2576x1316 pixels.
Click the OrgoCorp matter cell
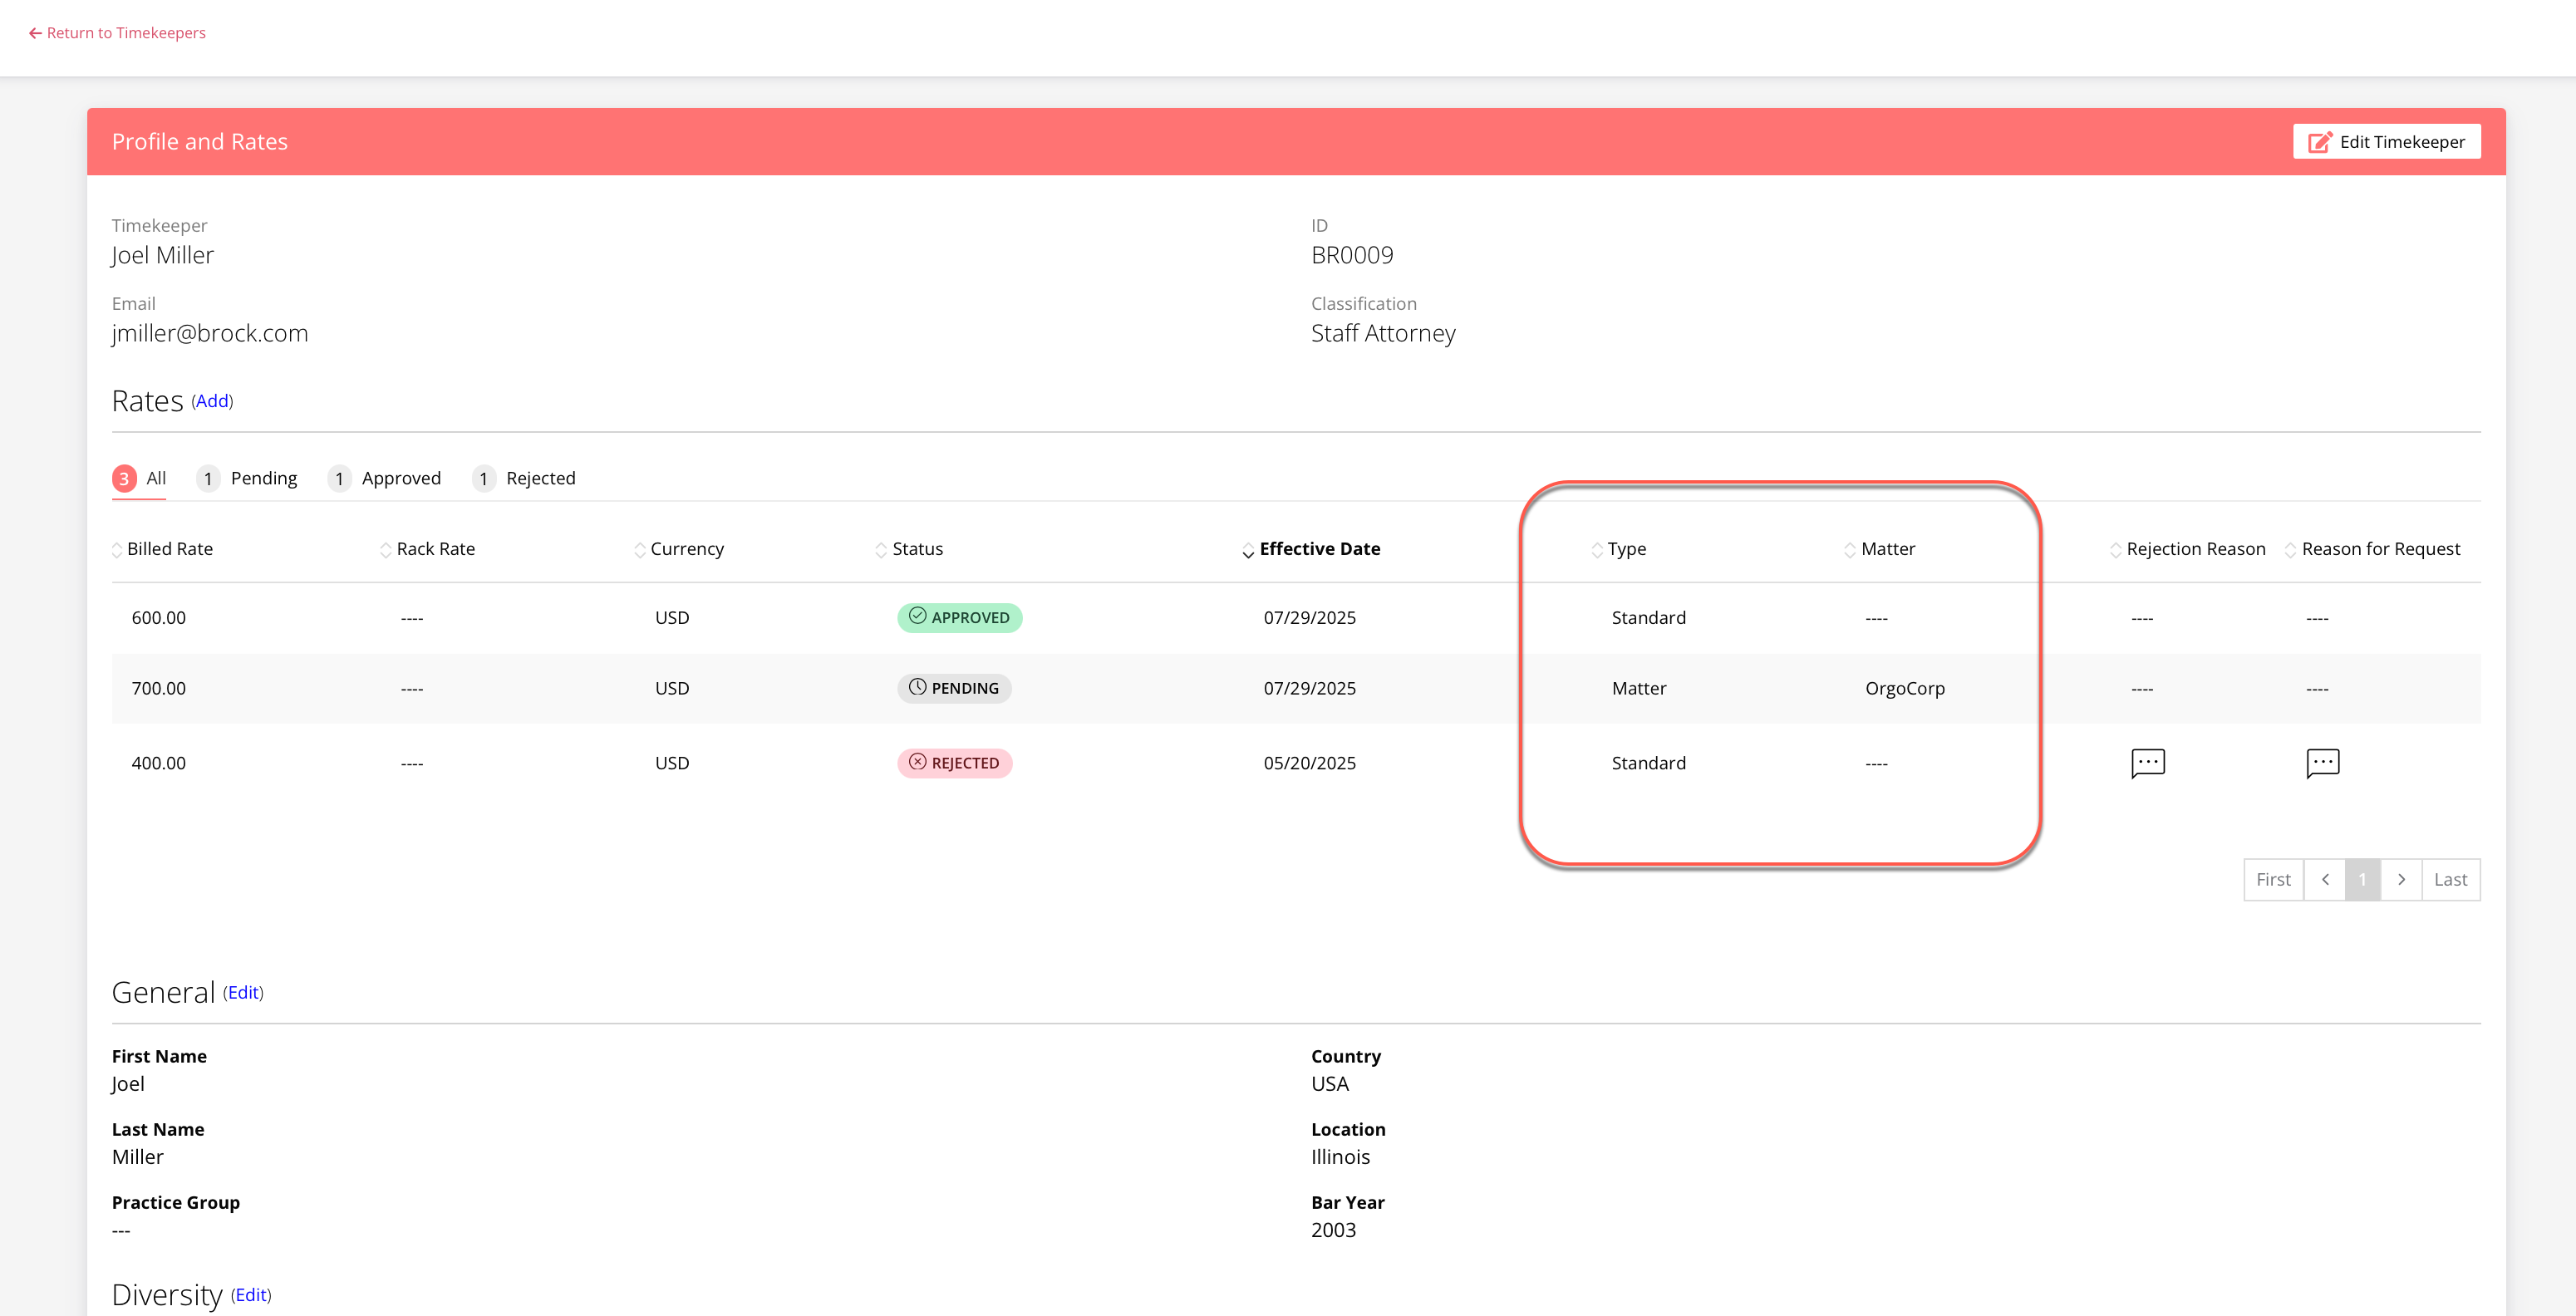pos(1905,689)
